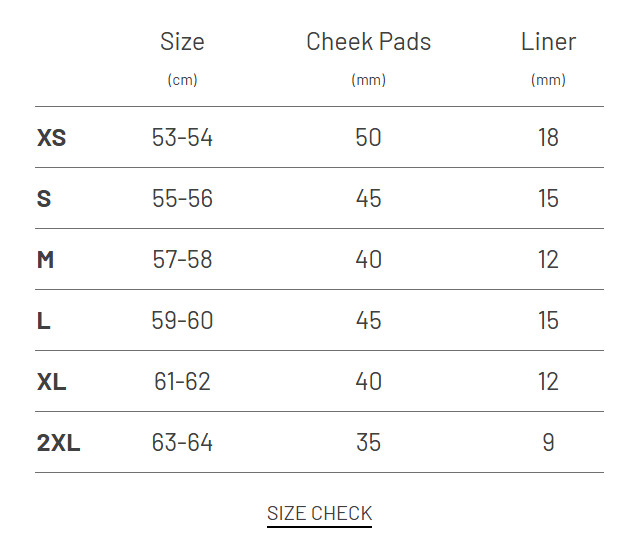Image resolution: width=626 pixels, height=535 pixels.
Task: Click the 61-62 size value
Action: click(x=182, y=381)
